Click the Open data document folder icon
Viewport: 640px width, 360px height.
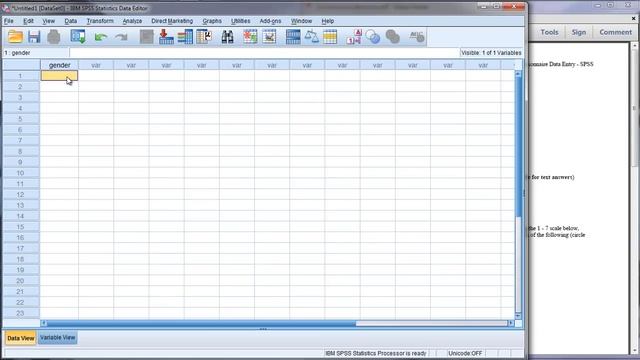tap(15, 37)
